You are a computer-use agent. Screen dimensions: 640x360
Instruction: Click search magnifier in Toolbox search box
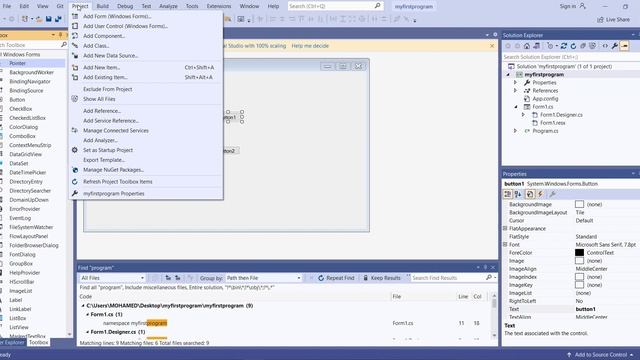[64, 44]
